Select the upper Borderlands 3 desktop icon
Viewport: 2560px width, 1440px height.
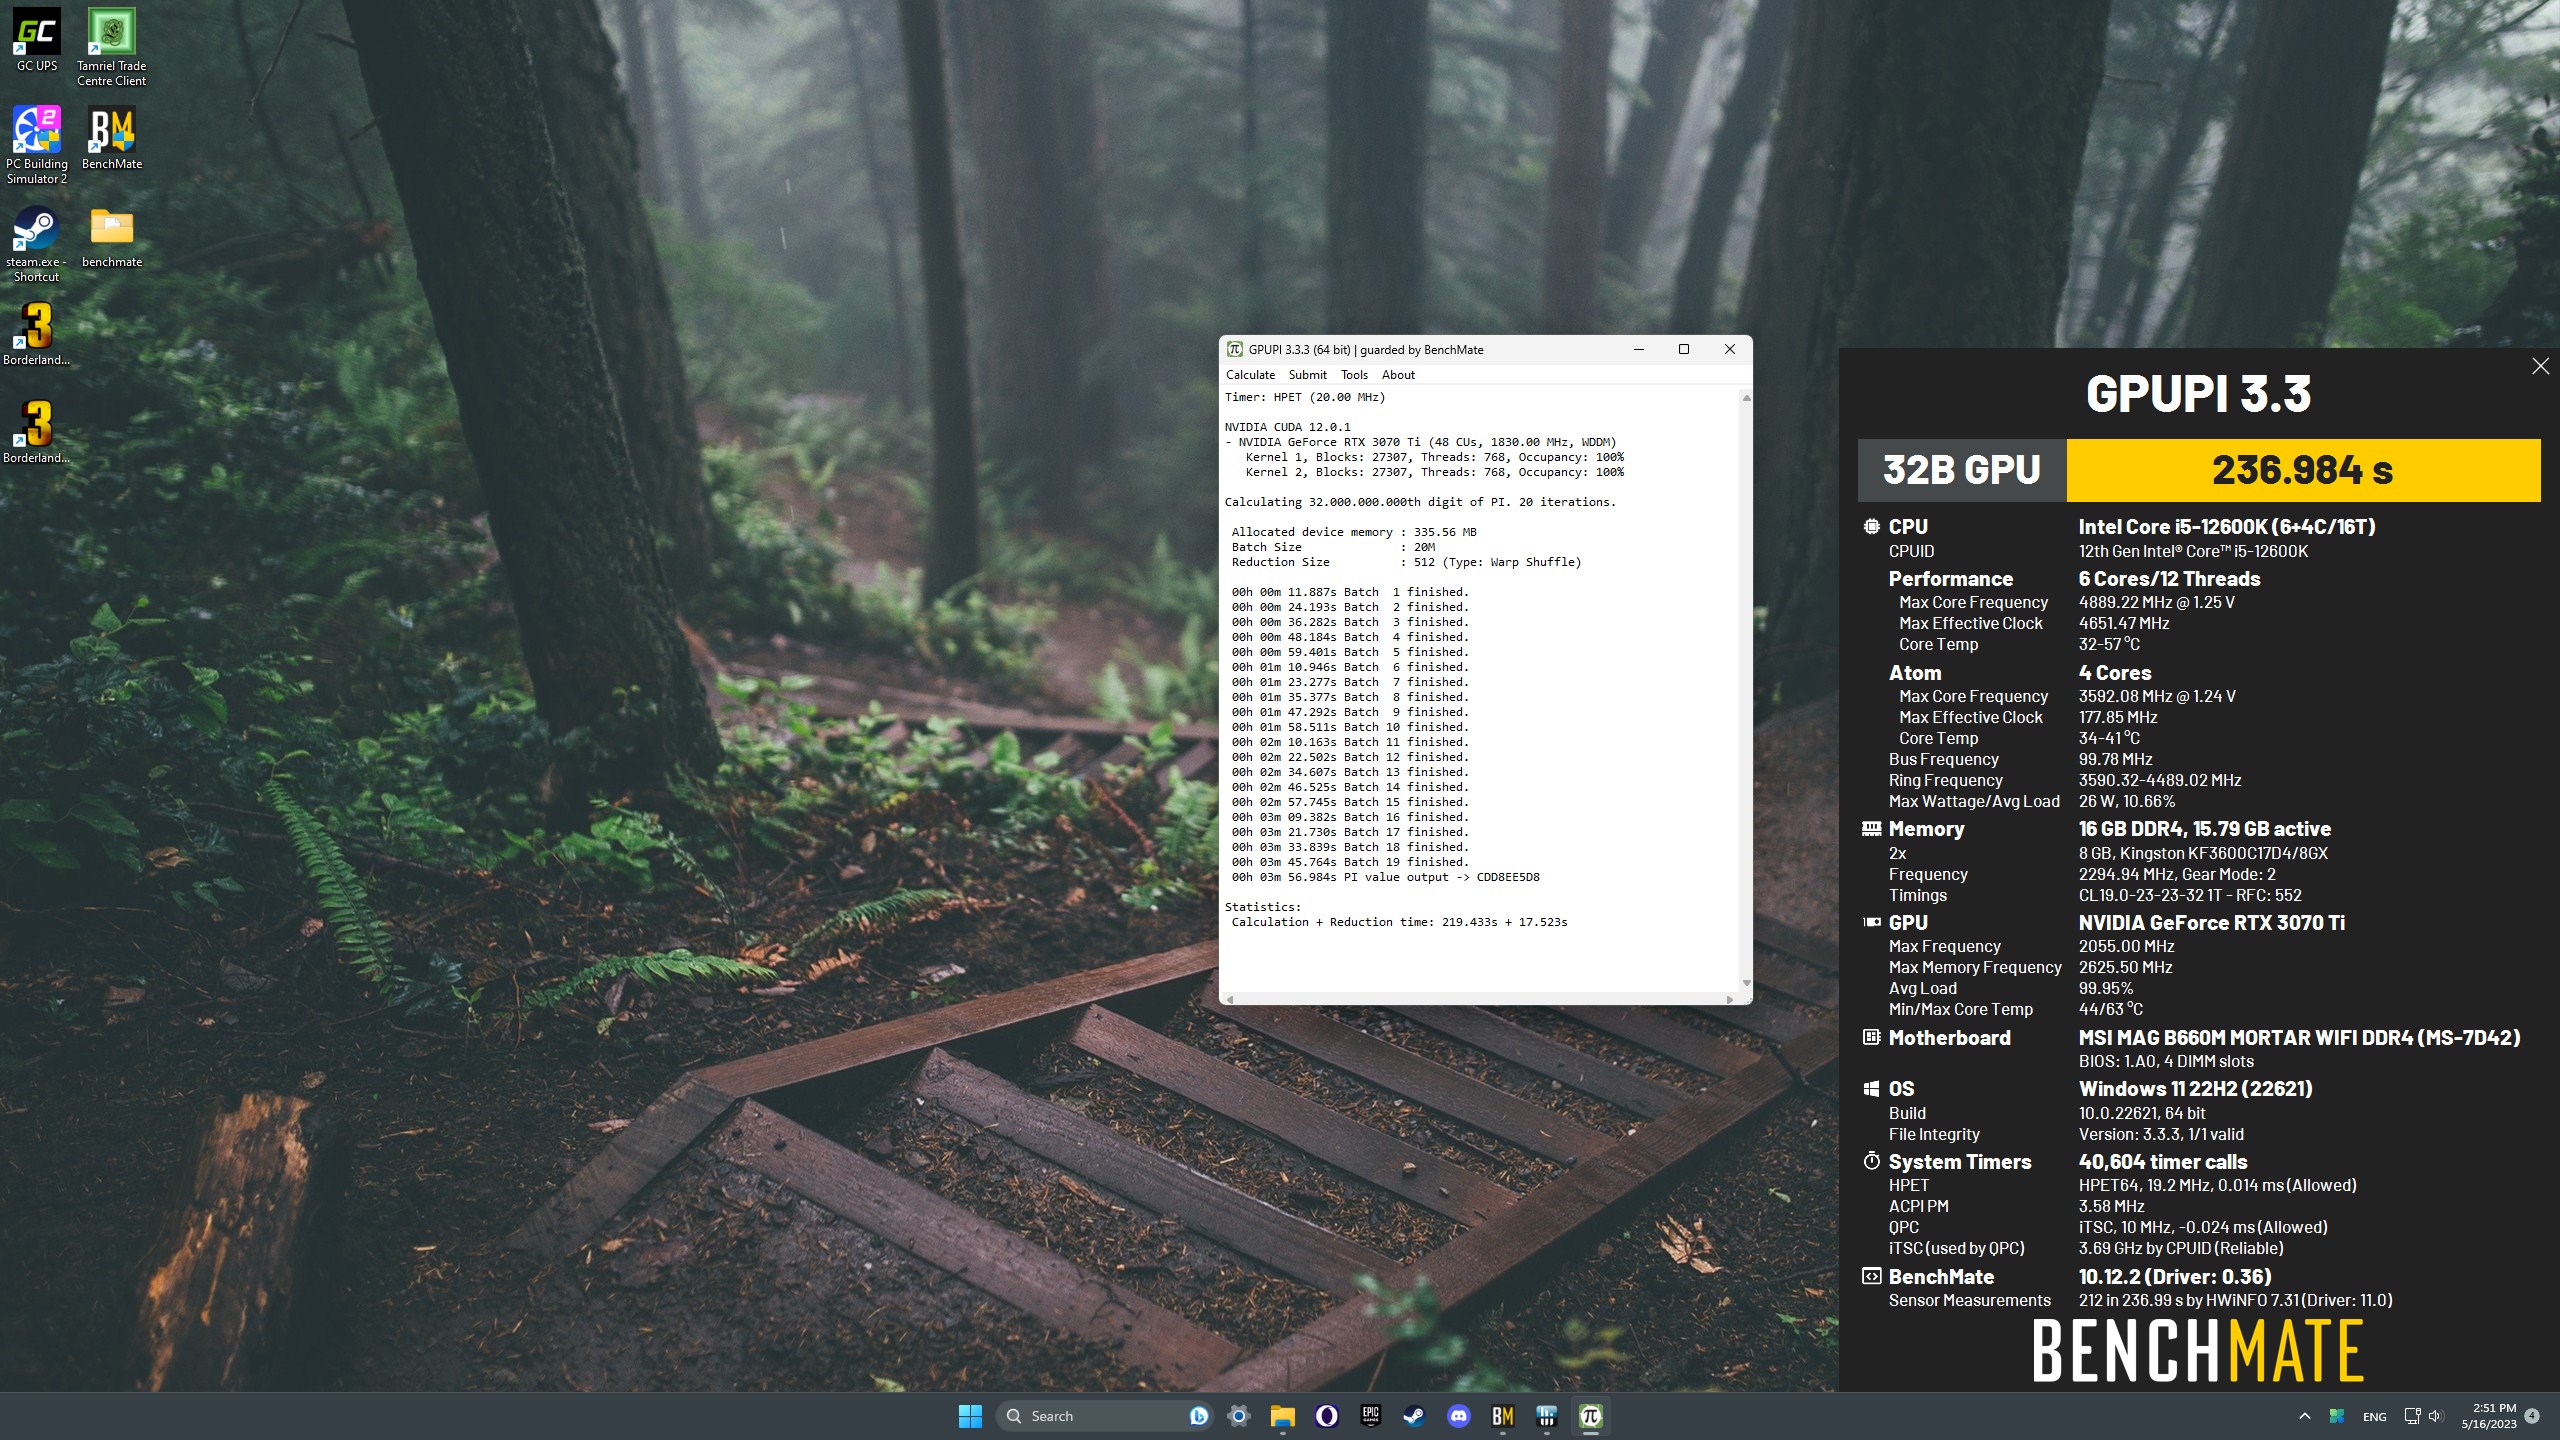[x=37, y=334]
